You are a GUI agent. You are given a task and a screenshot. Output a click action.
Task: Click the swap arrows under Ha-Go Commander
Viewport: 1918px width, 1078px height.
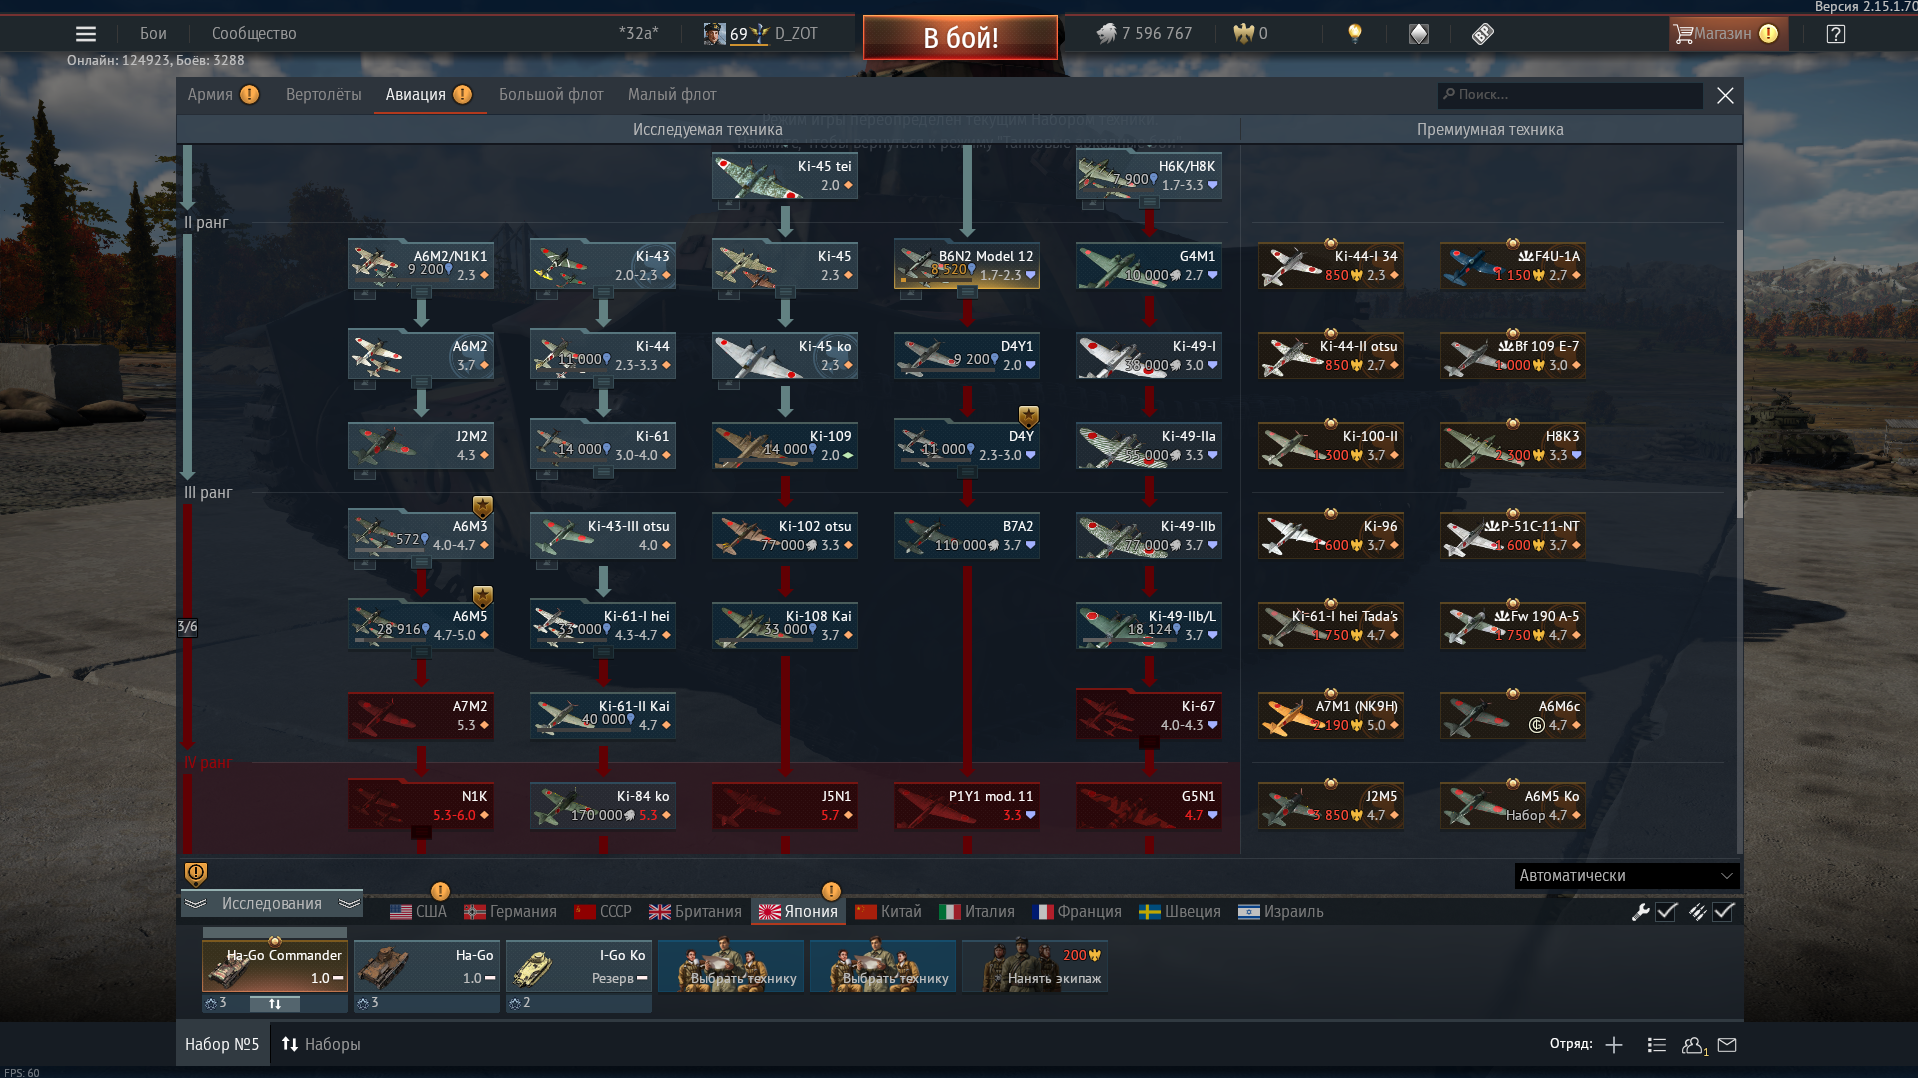275,1003
